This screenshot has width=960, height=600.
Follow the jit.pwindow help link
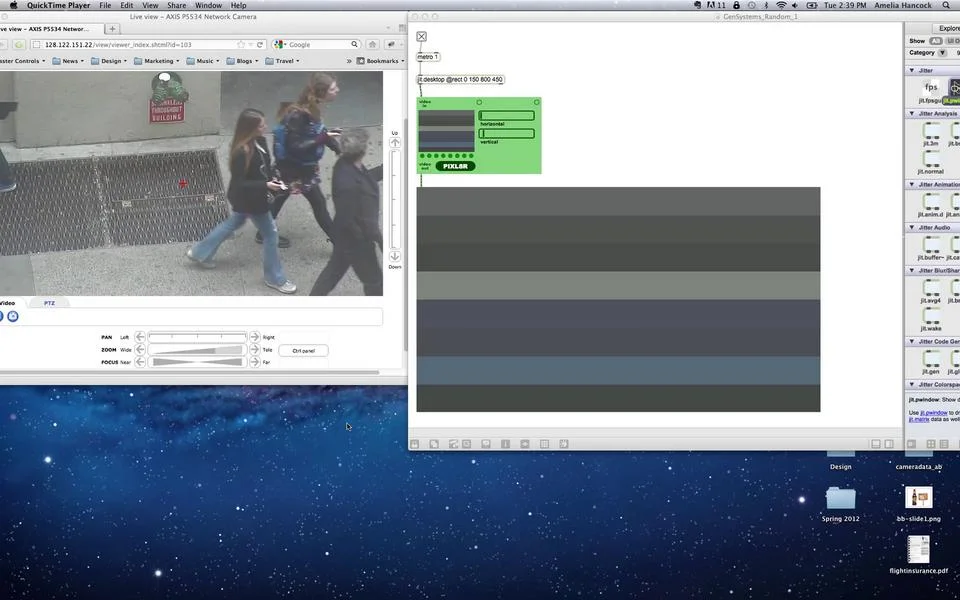pyautogui.click(x=934, y=413)
